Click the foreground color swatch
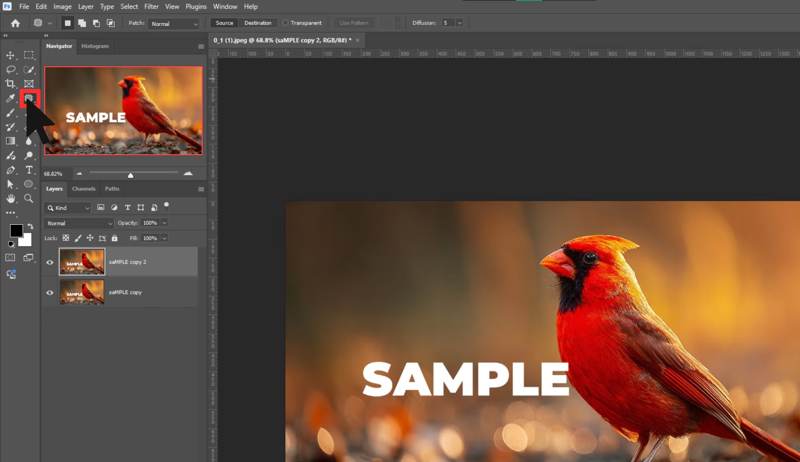Screen dimensions: 800x462 pyautogui.click(x=16, y=232)
